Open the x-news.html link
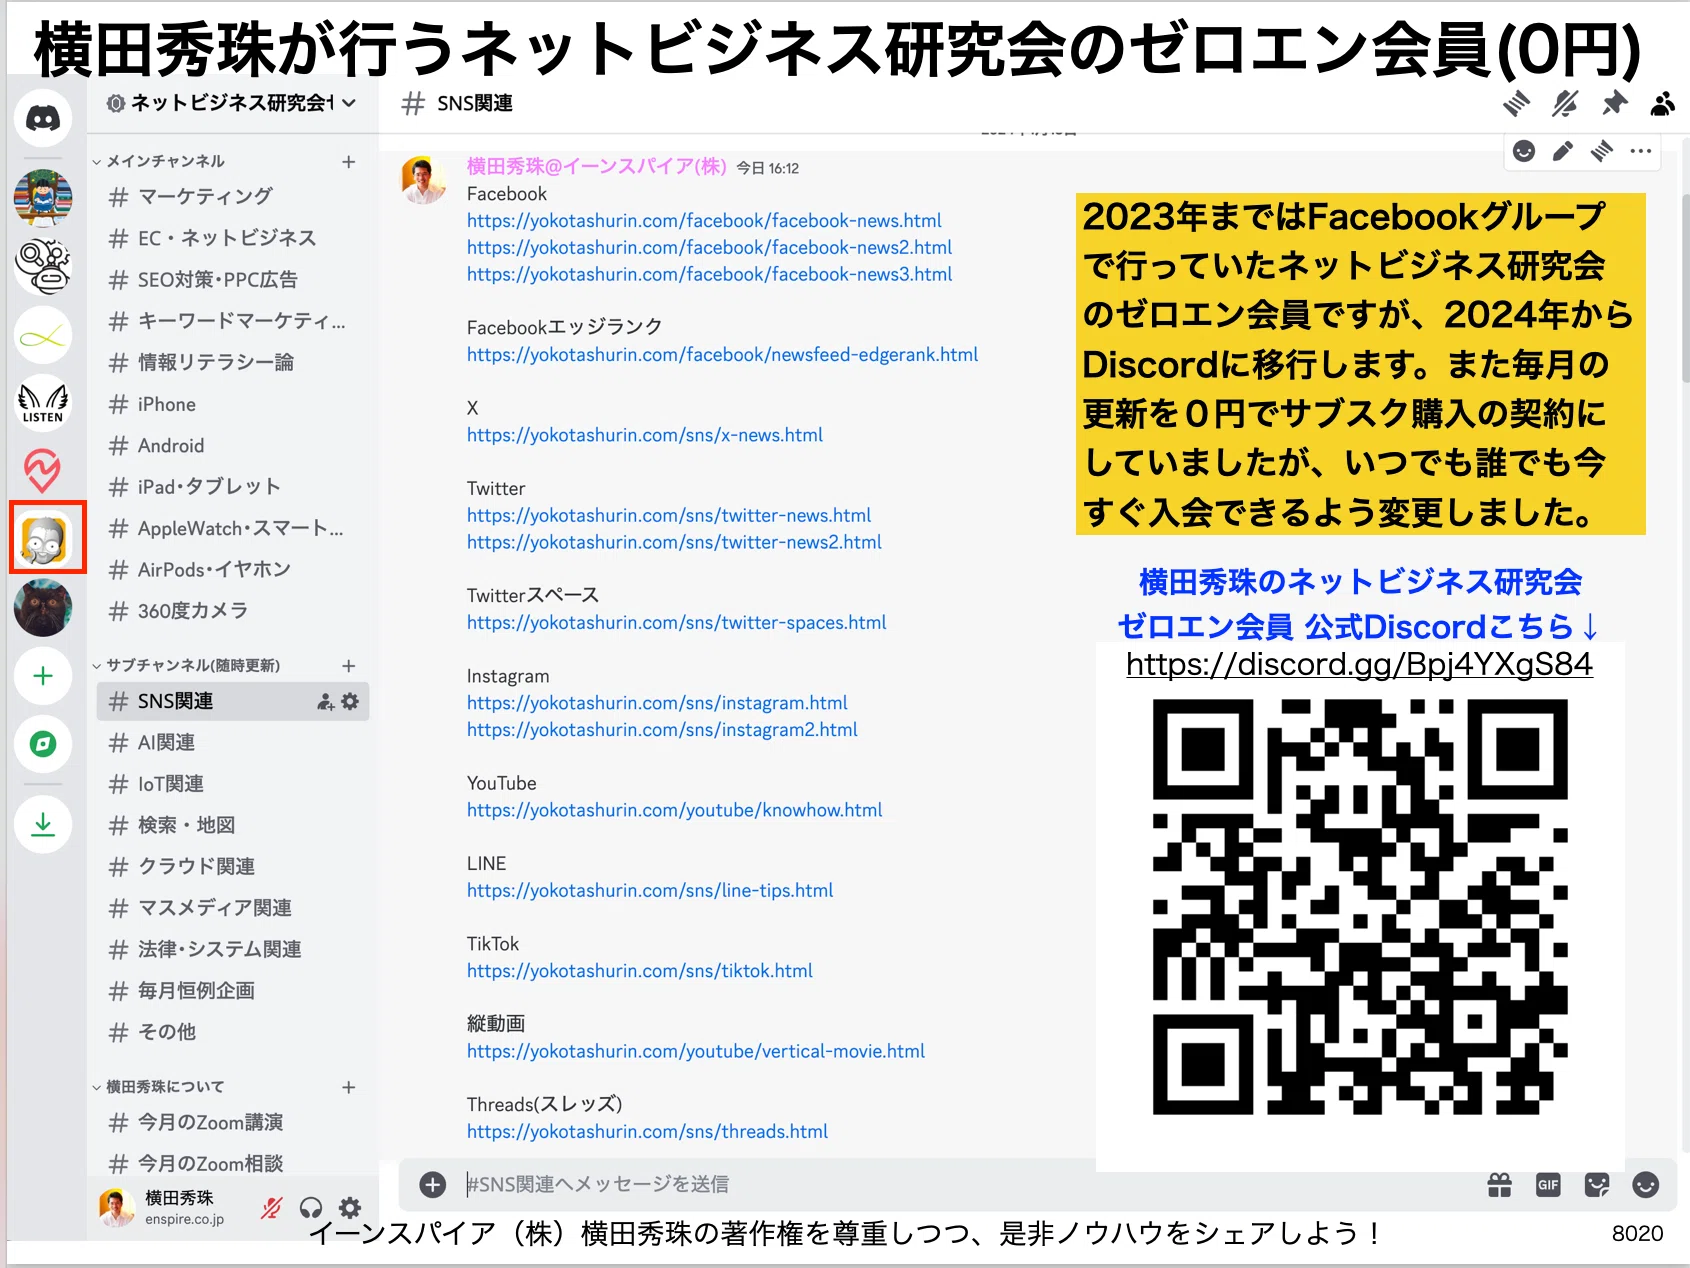 (x=645, y=435)
